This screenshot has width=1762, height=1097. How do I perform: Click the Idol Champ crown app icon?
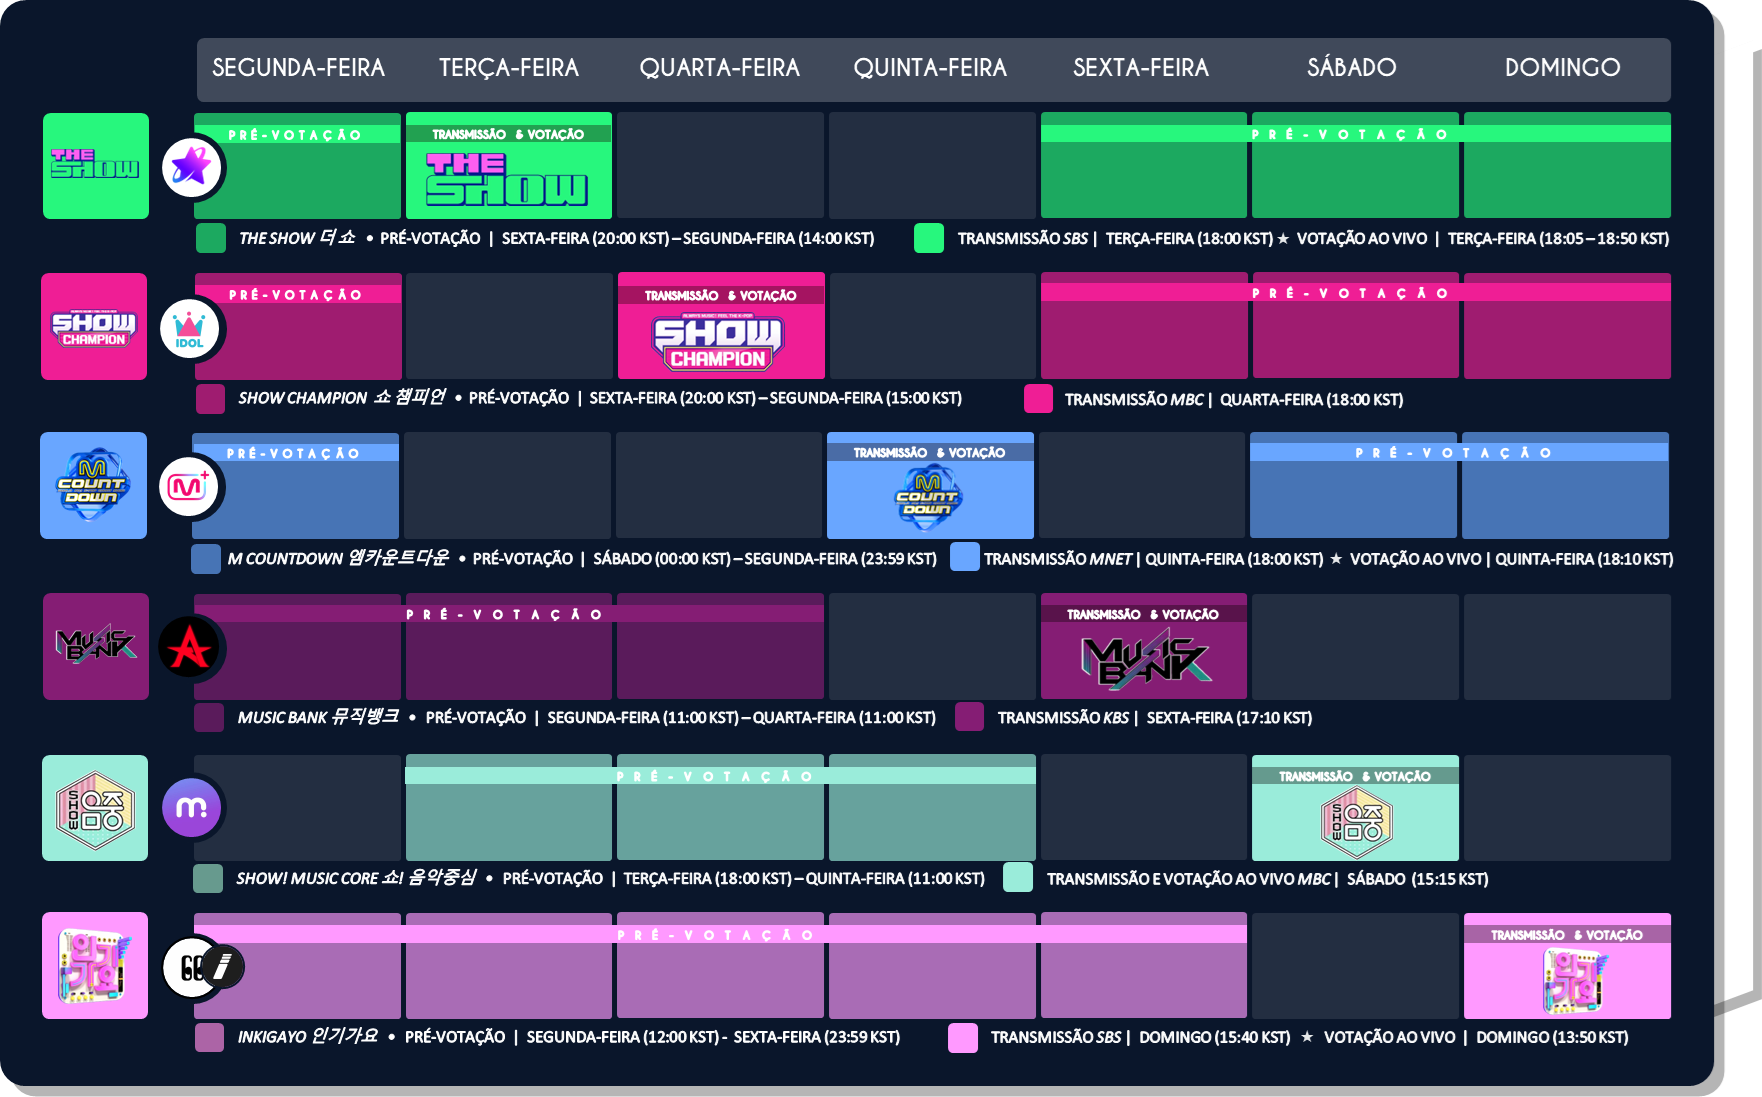[189, 328]
